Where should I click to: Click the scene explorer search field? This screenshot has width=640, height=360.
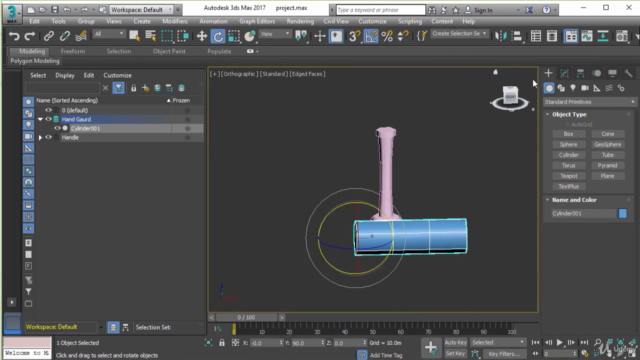[x=62, y=88]
